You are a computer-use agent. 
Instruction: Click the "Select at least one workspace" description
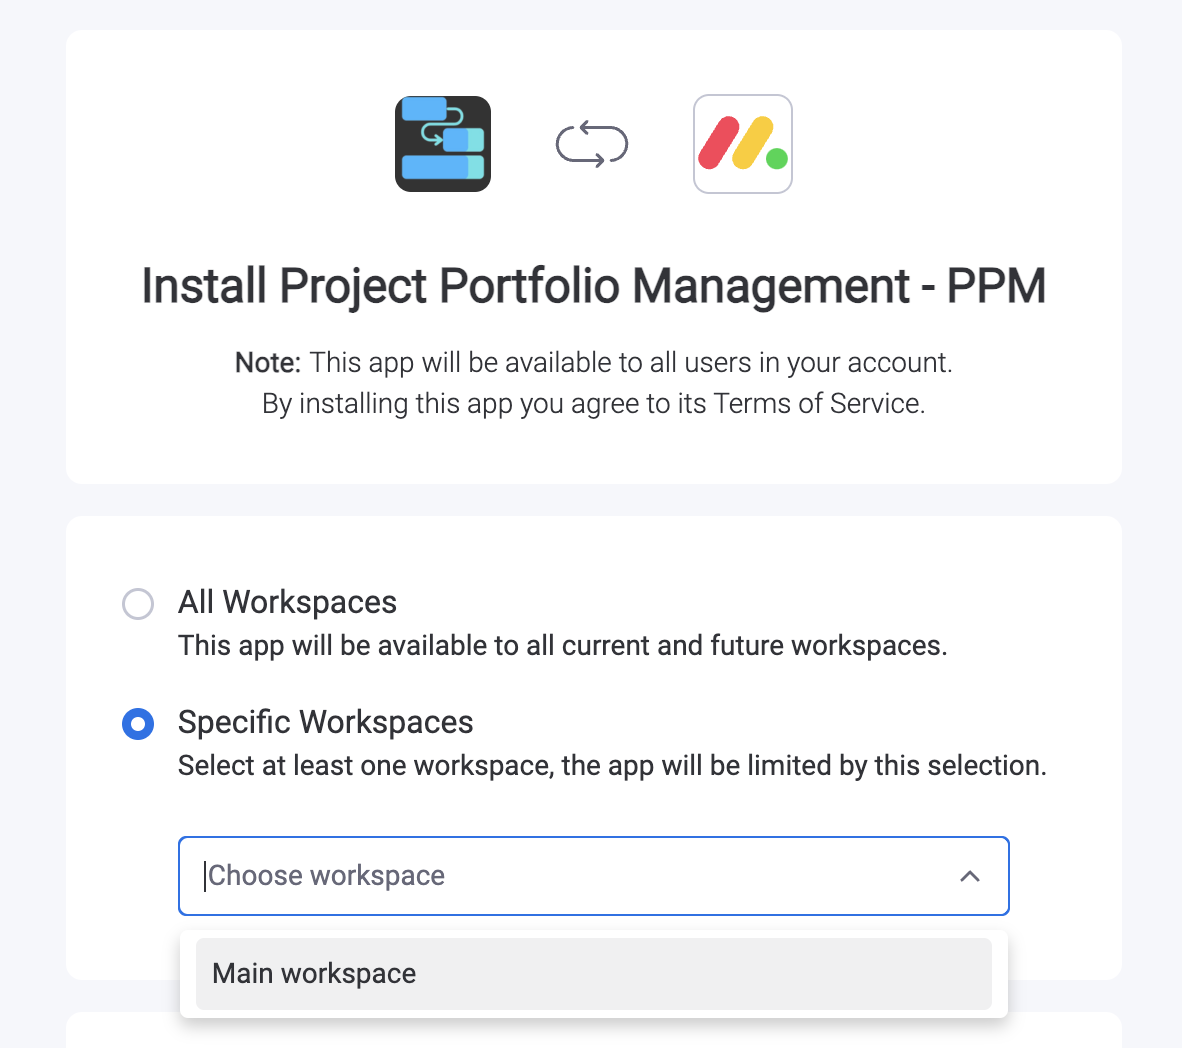click(612, 766)
